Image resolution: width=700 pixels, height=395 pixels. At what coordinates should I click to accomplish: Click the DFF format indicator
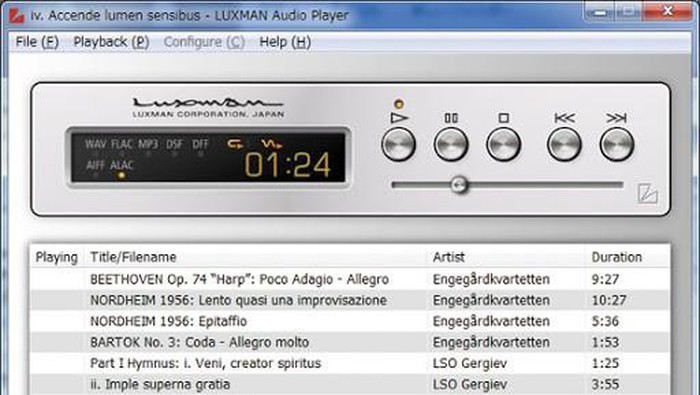click(x=200, y=144)
